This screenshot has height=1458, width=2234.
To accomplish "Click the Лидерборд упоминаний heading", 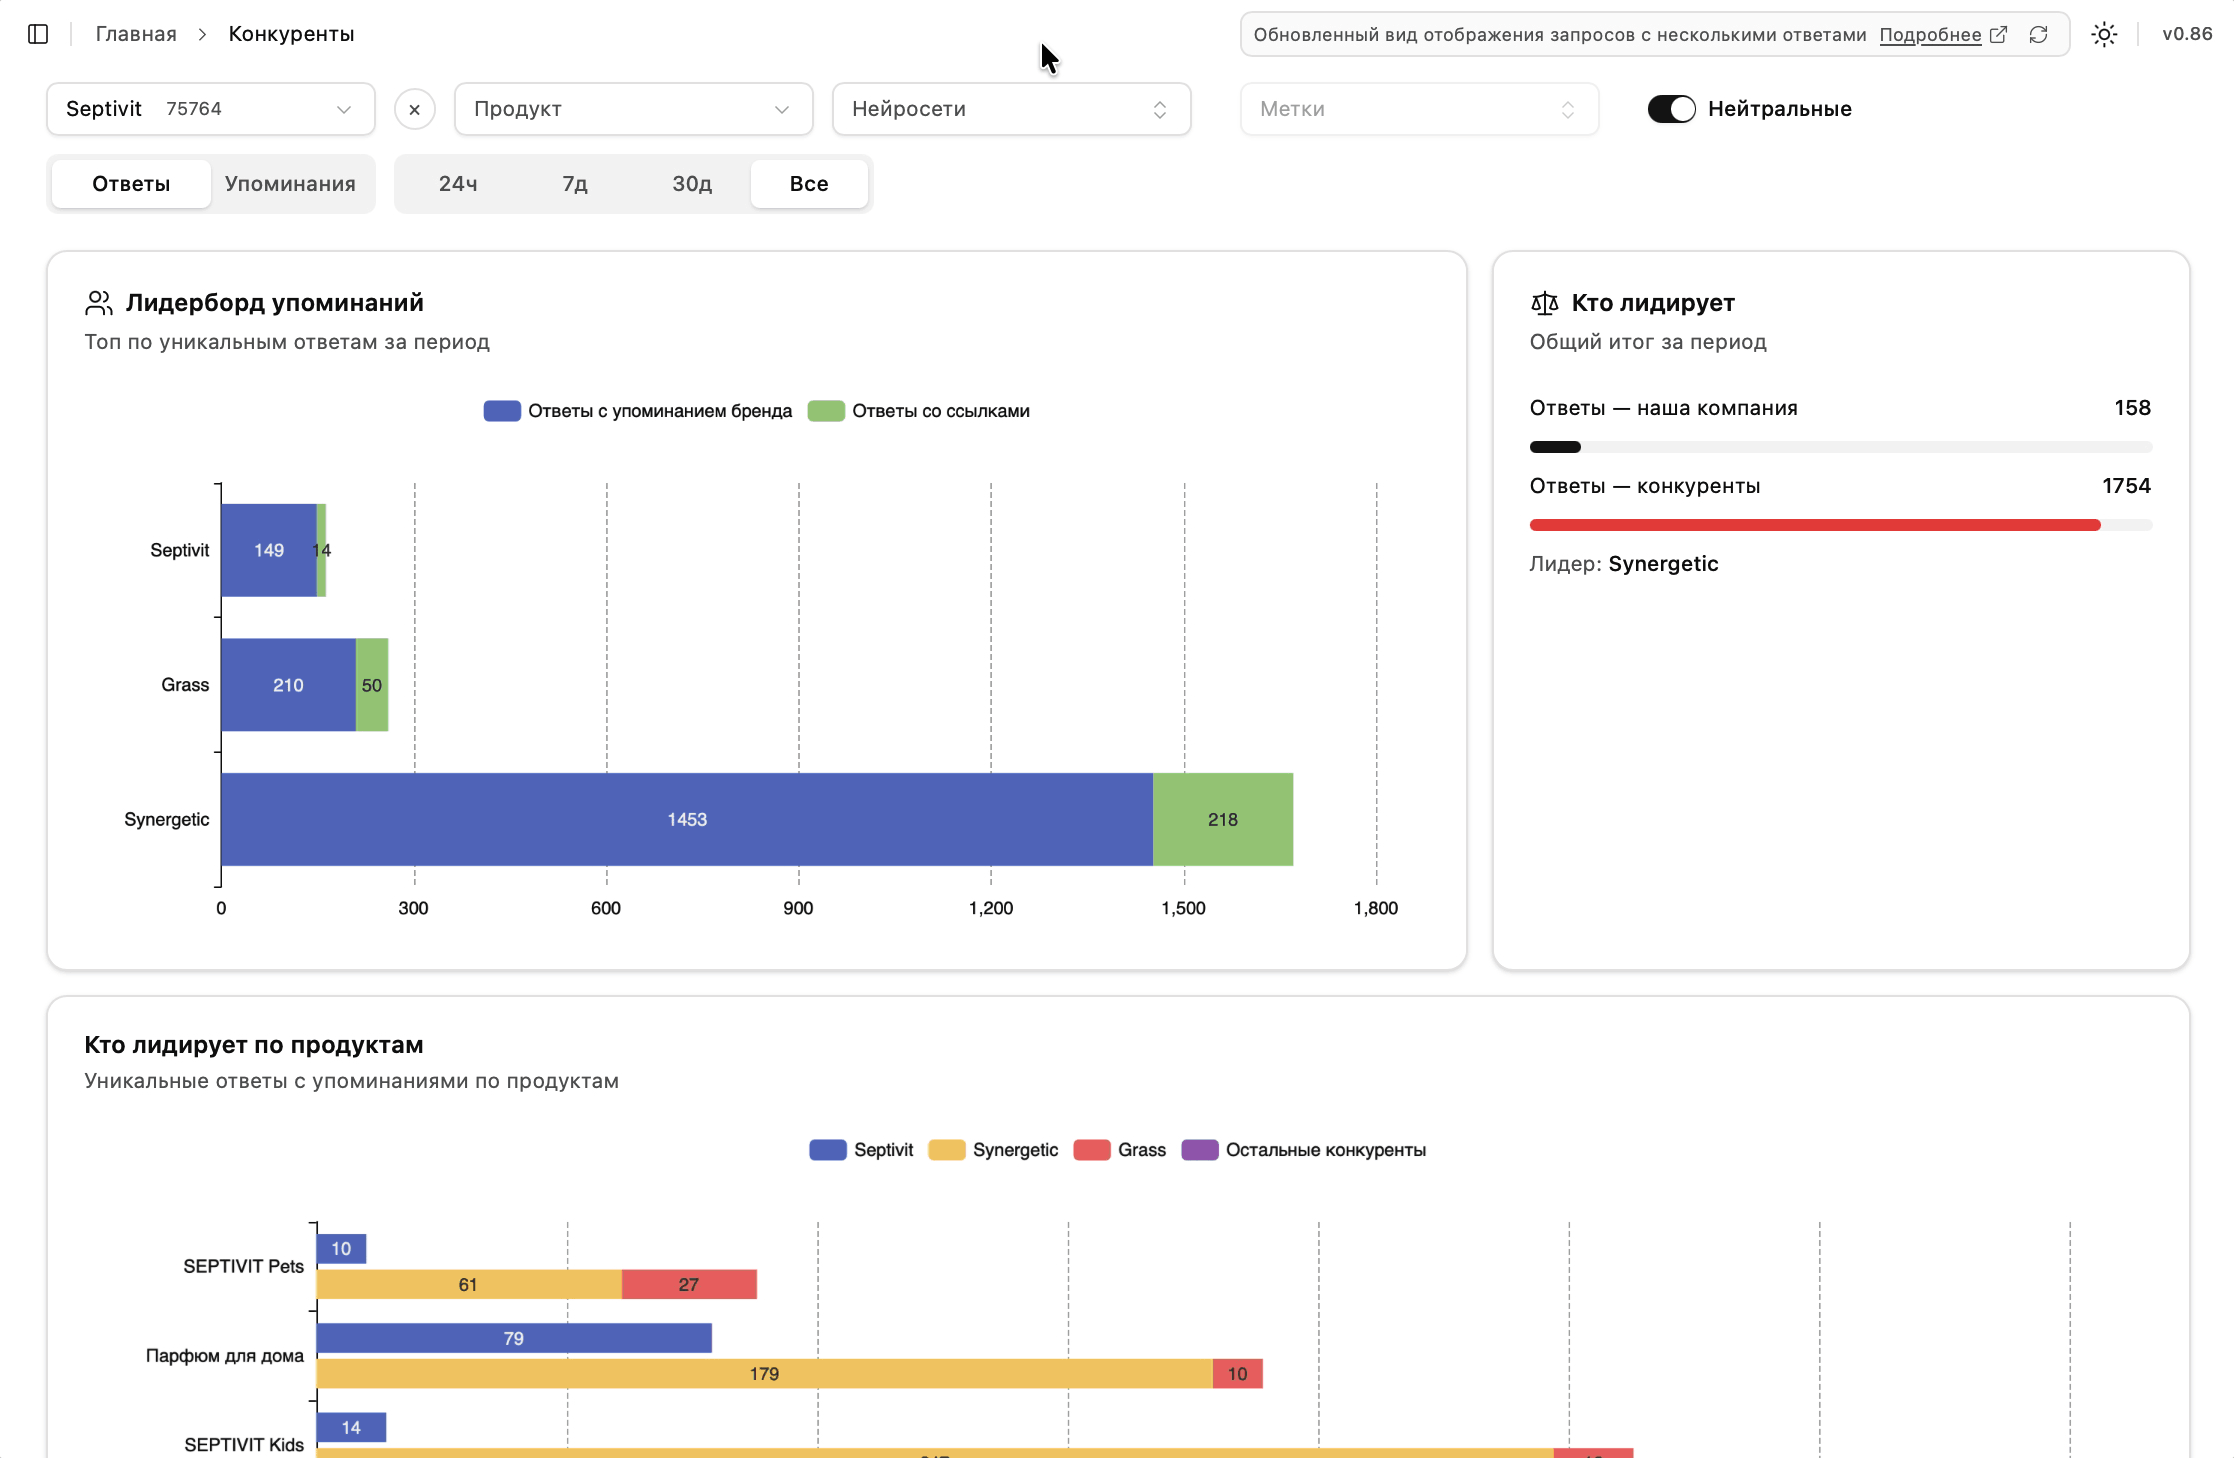I will coord(275,303).
